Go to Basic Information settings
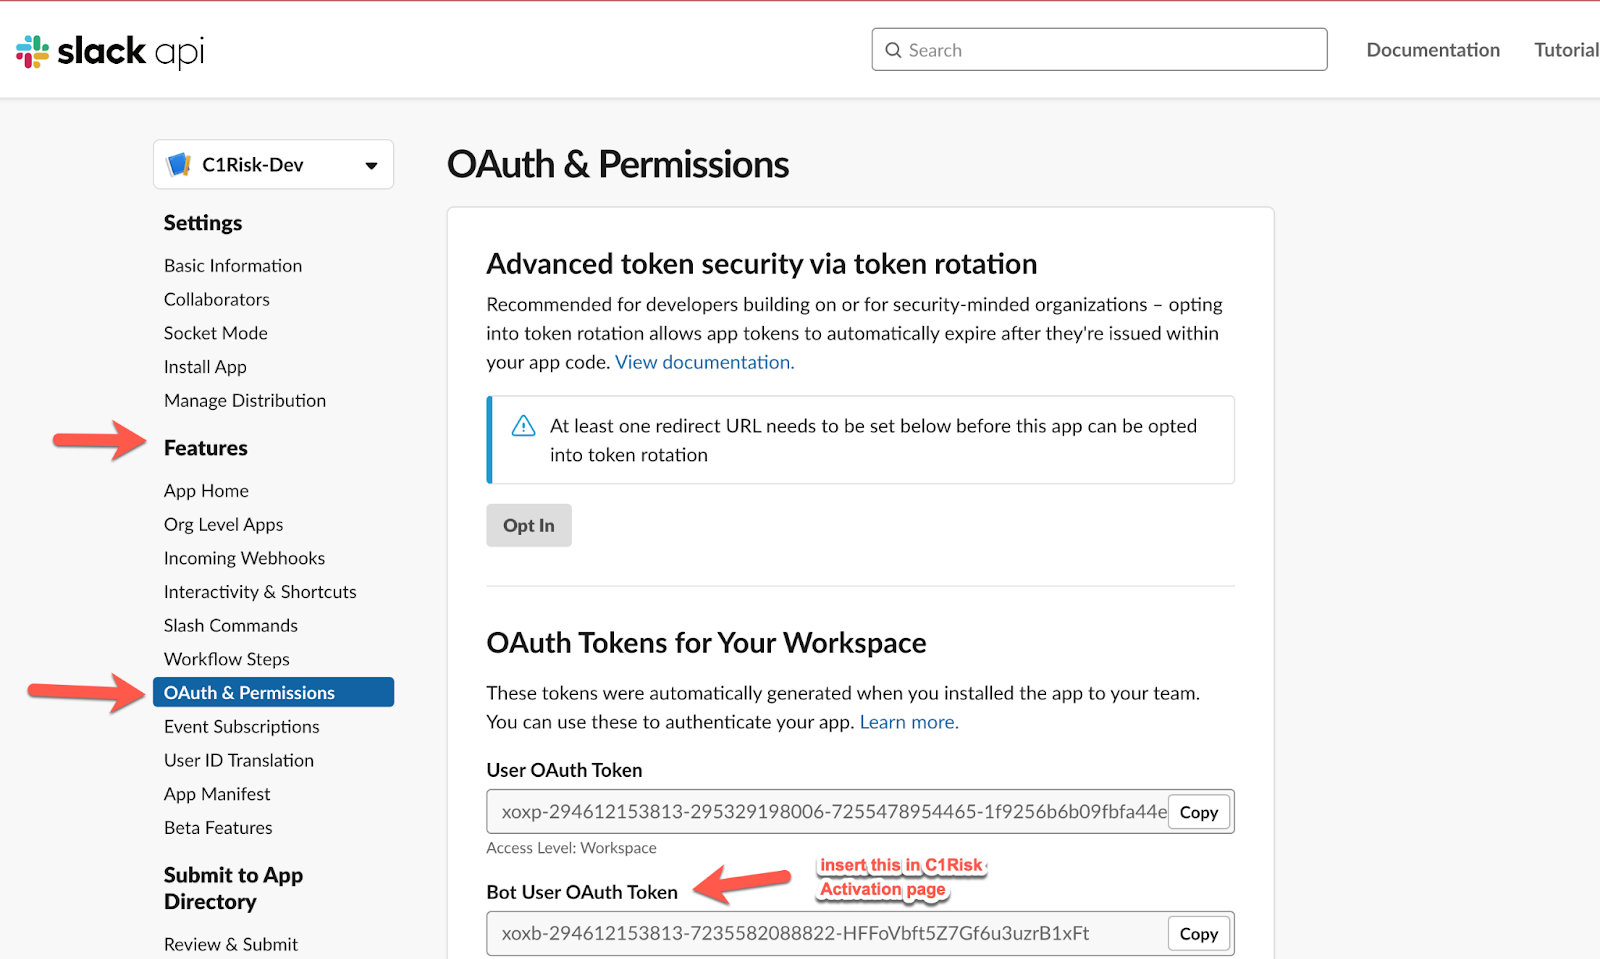The width and height of the screenshot is (1600, 959). point(233,265)
